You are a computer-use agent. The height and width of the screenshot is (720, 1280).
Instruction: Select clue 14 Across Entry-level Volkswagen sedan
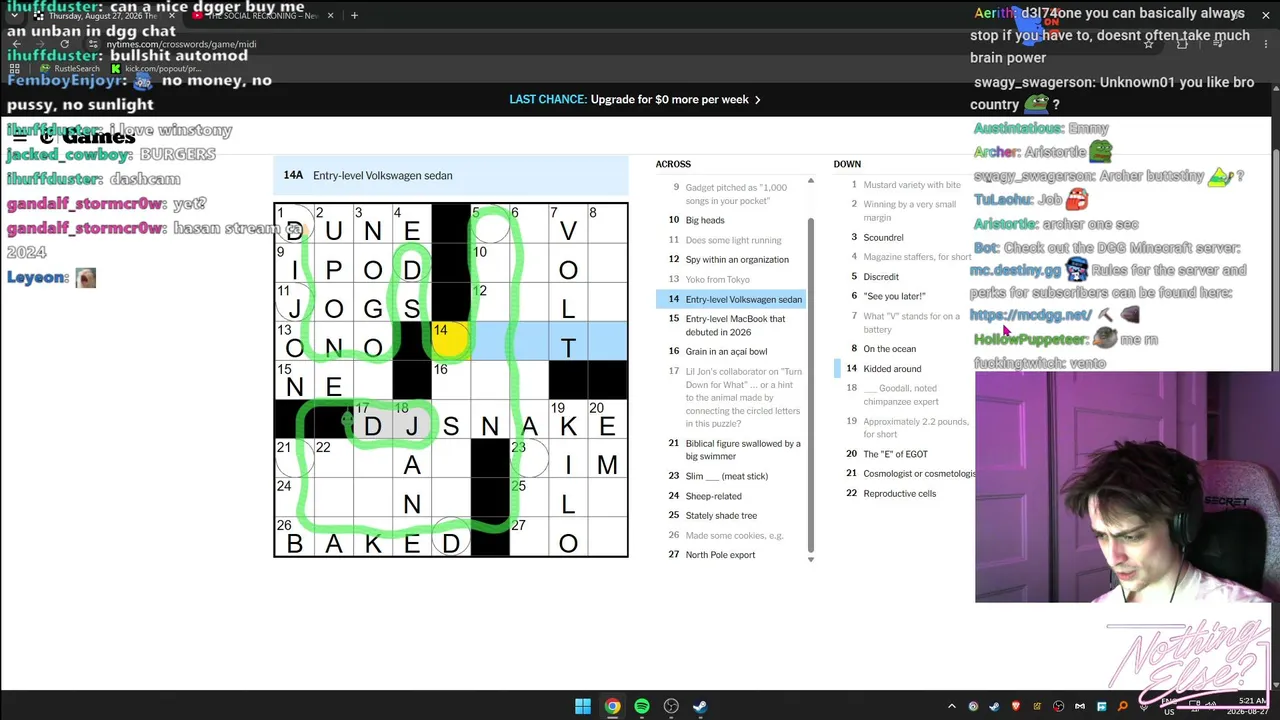(x=733, y=299)
